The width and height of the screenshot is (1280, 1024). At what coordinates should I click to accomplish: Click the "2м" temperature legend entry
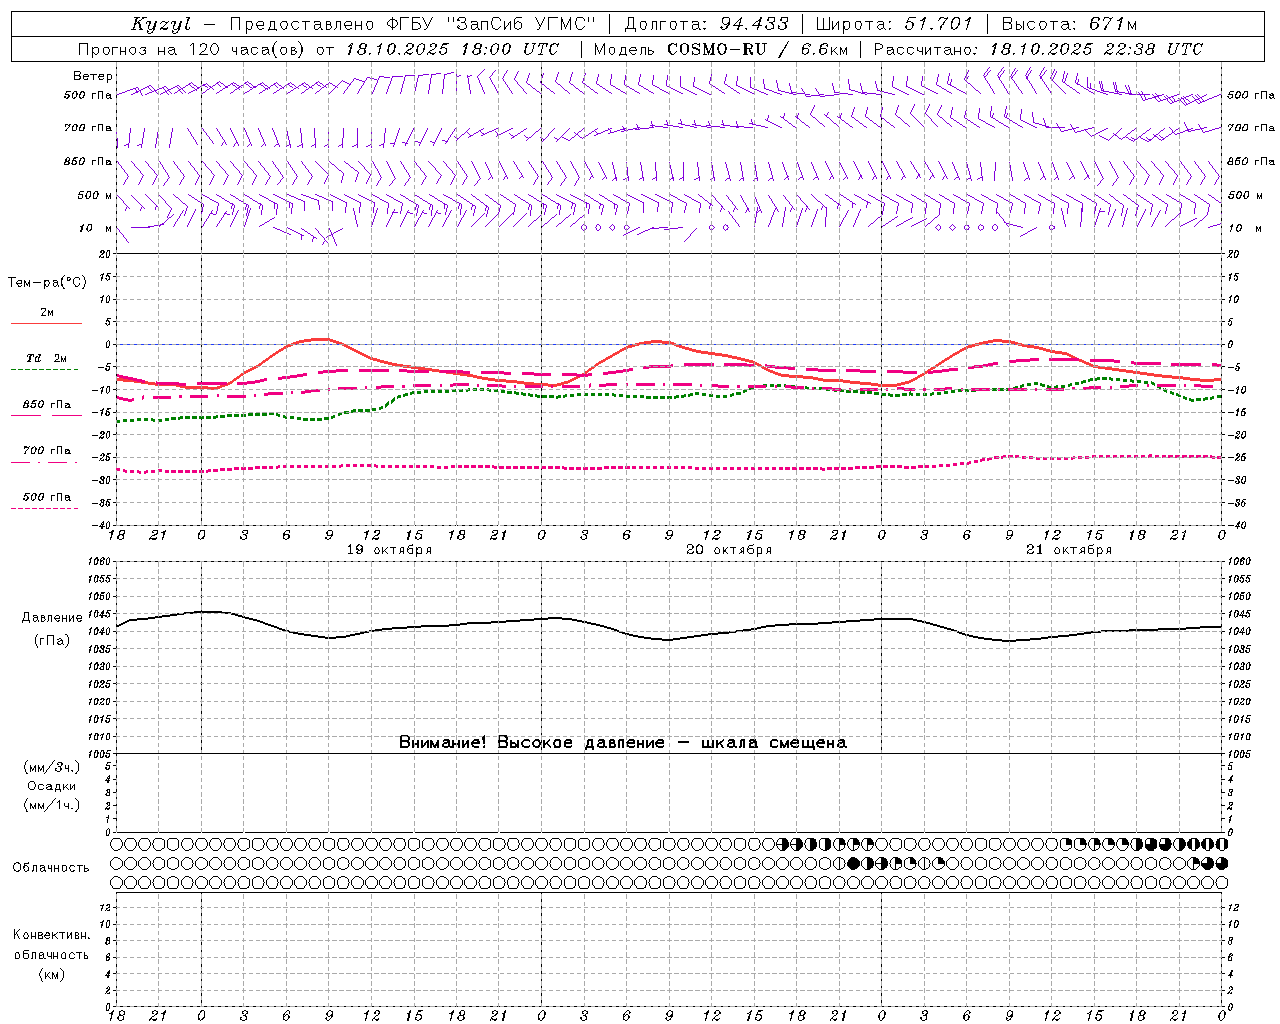tap(47, 312)
